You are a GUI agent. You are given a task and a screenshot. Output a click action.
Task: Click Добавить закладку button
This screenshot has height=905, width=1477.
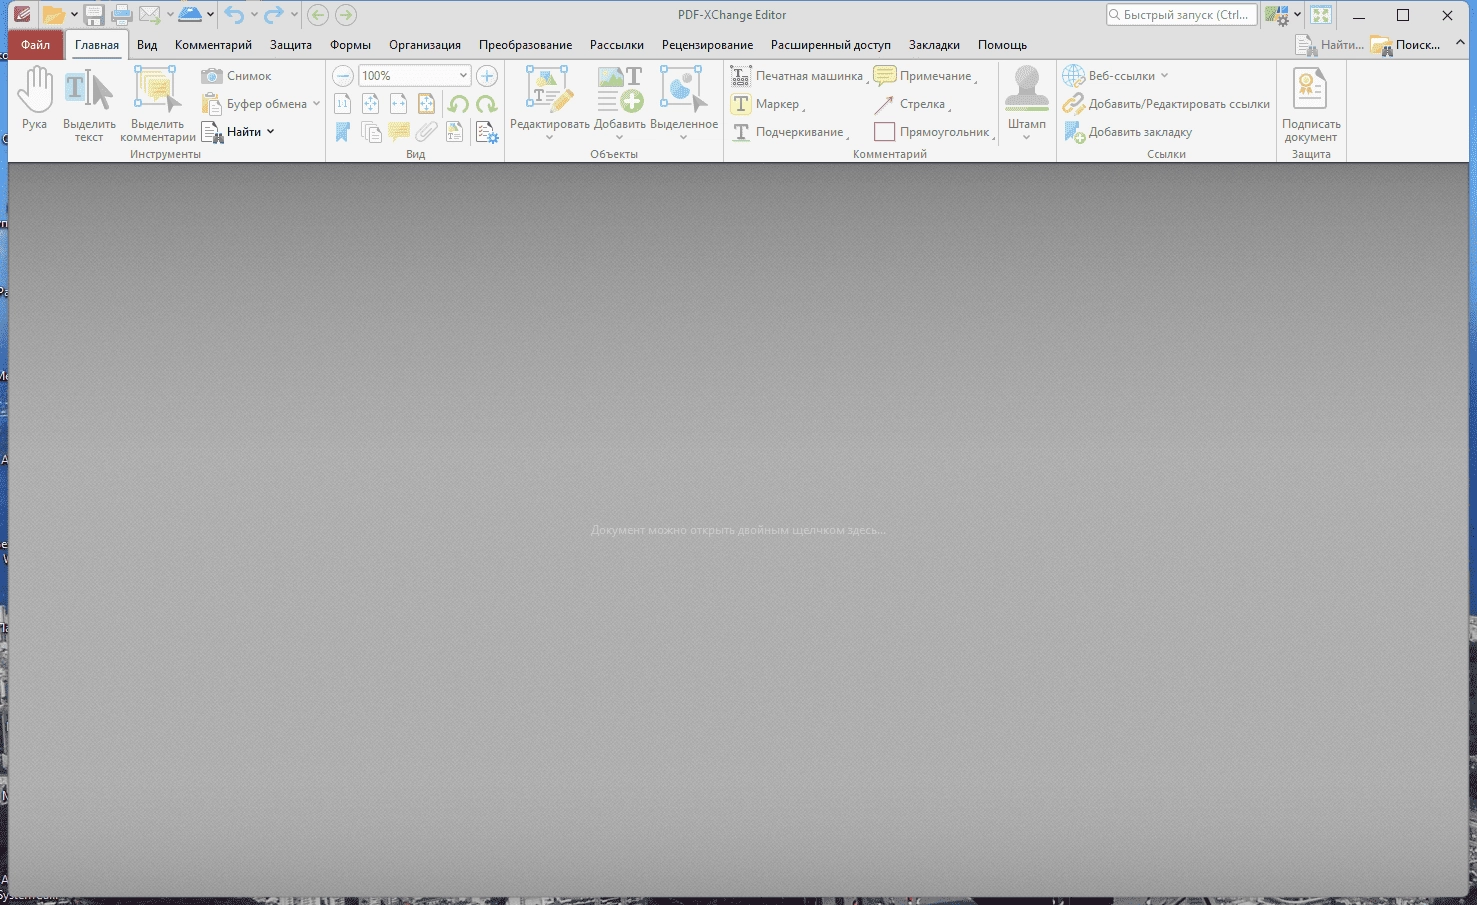click(1128, 132)
